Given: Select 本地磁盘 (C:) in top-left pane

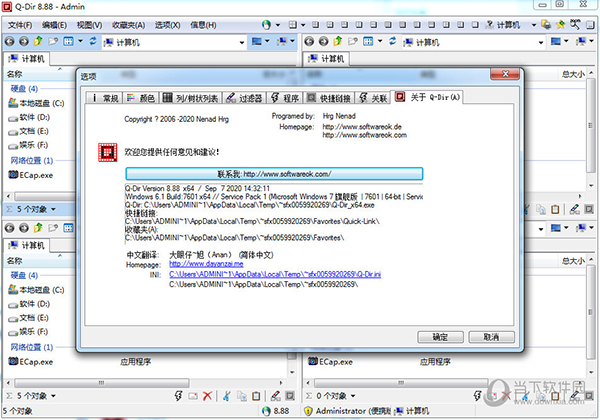Looking at the screenshot, I should click(x=36, y=103).
